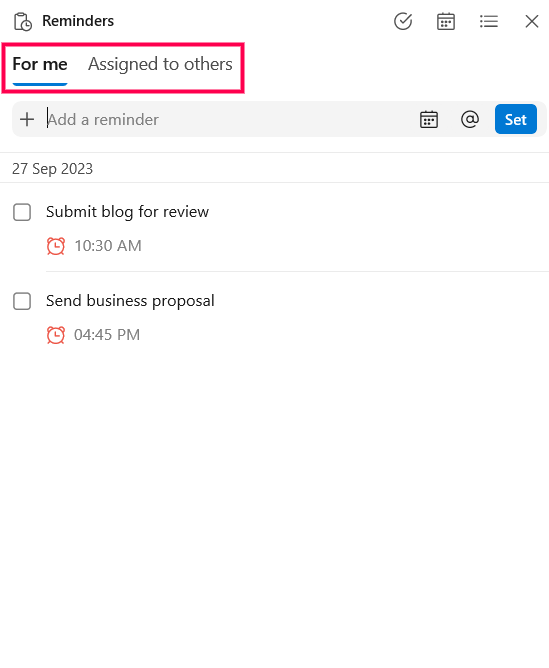Open the Send business proposal reminder

tap(130, 301)
